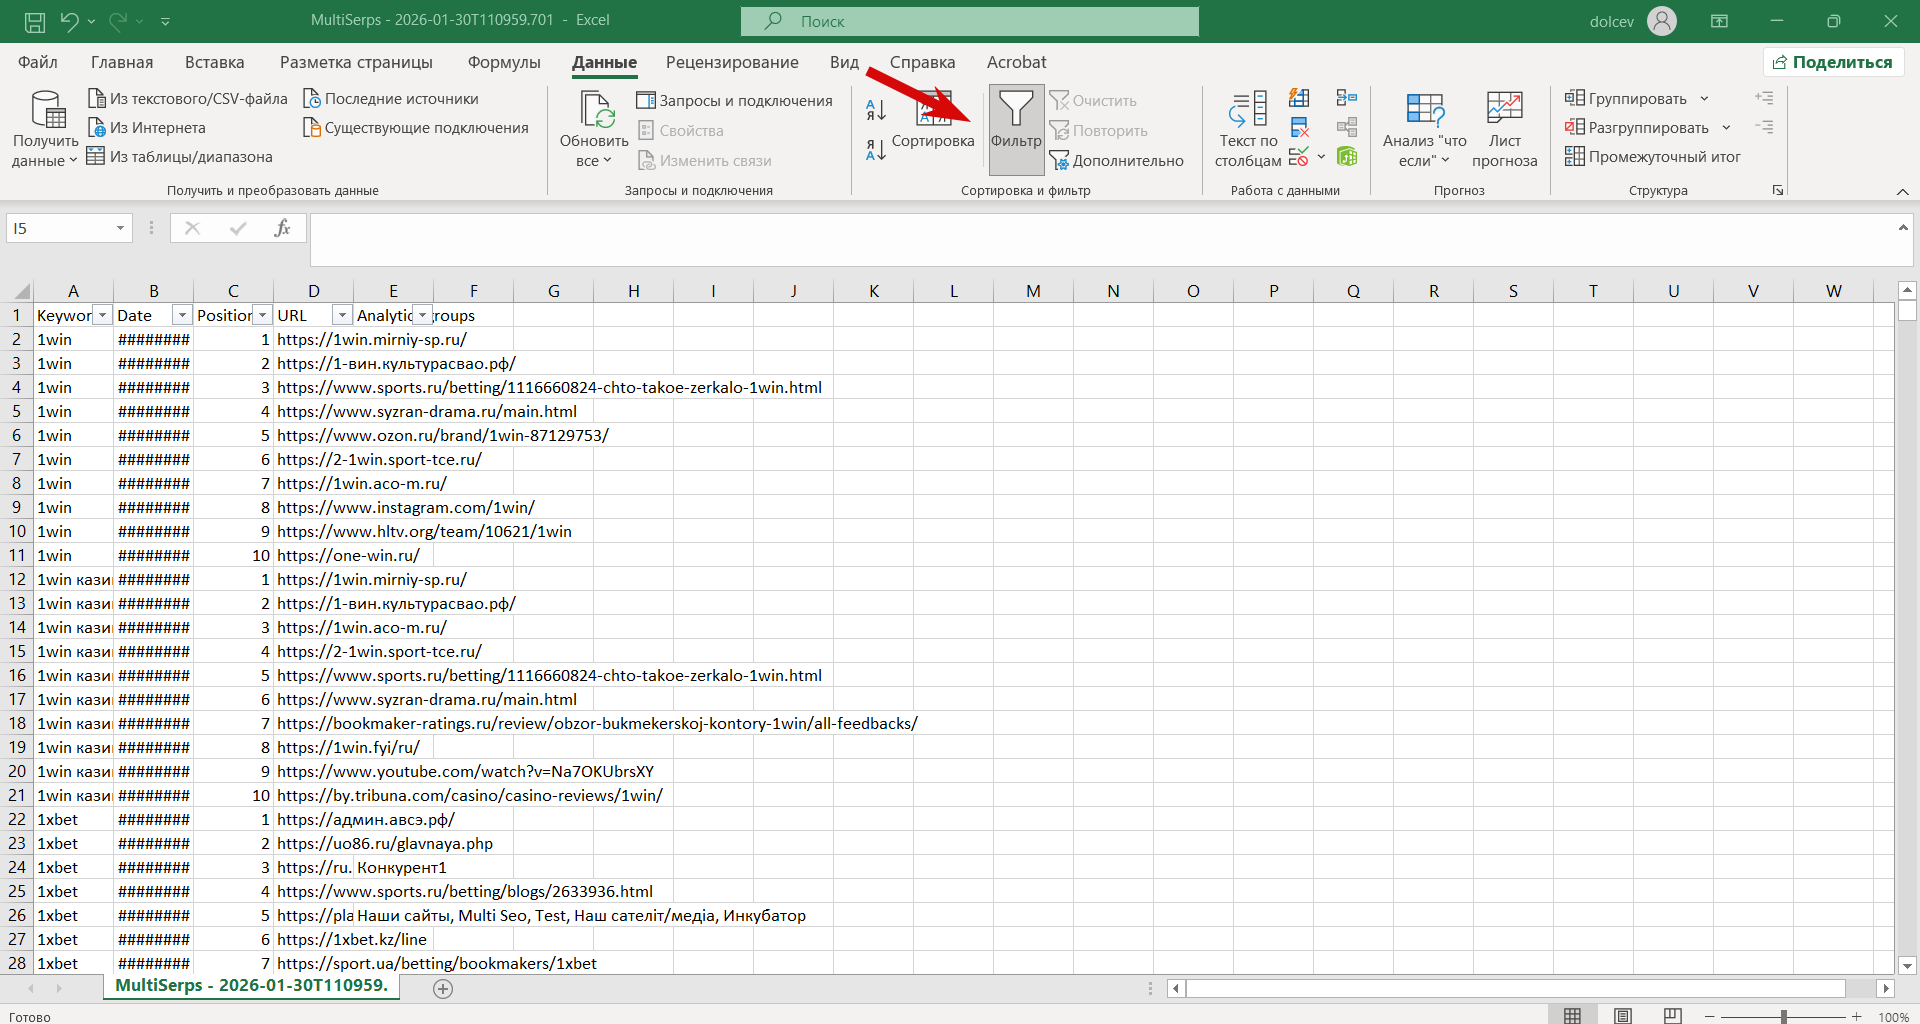Switch to Page Layout view in status bar

coord(1623,1016)
